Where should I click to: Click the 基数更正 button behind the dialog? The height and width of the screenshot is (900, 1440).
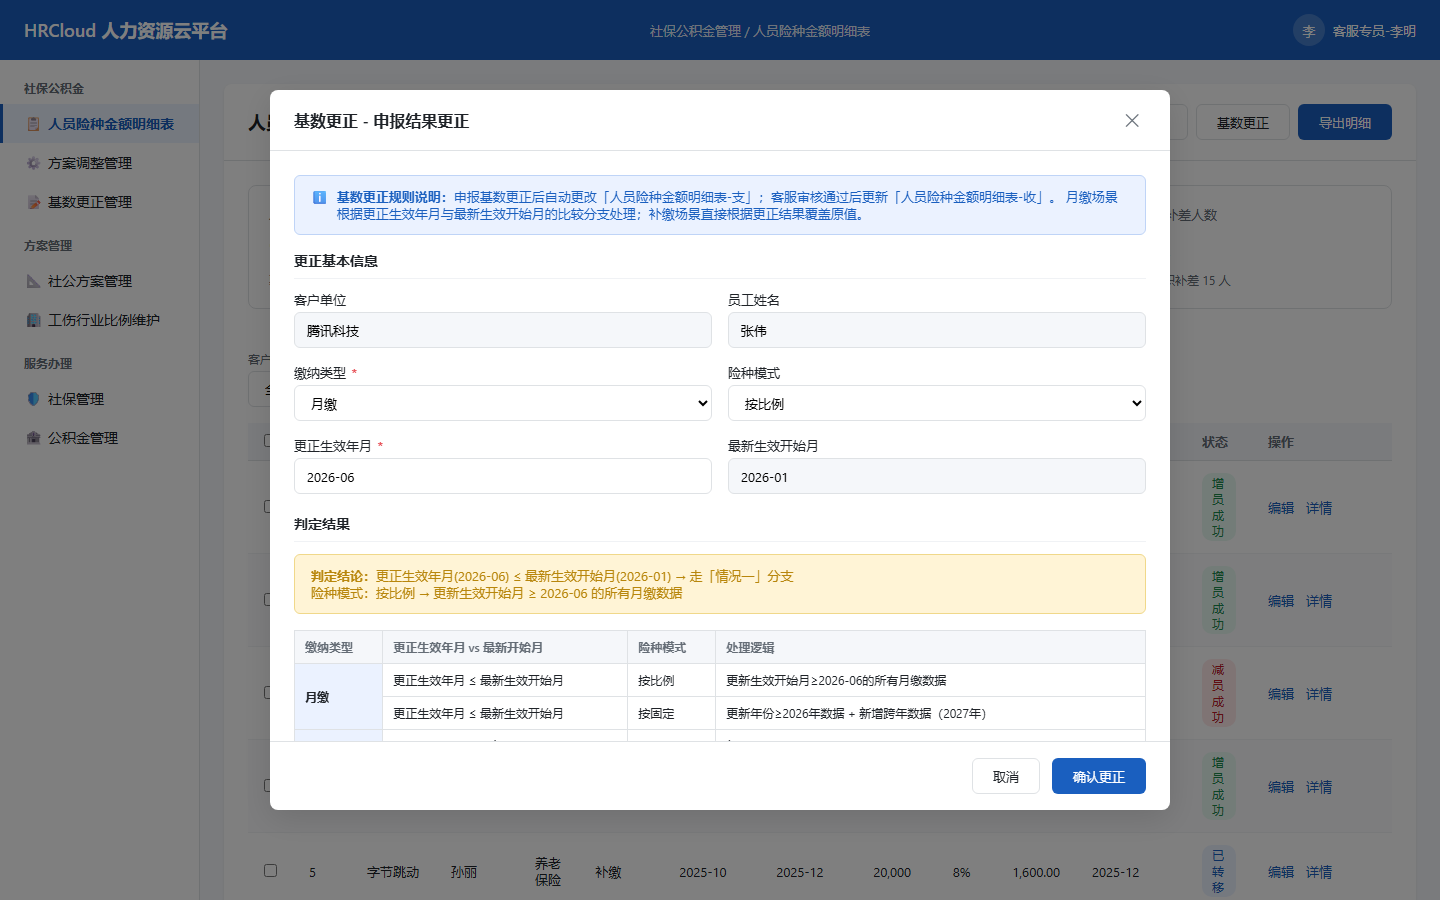(1243, 122)
